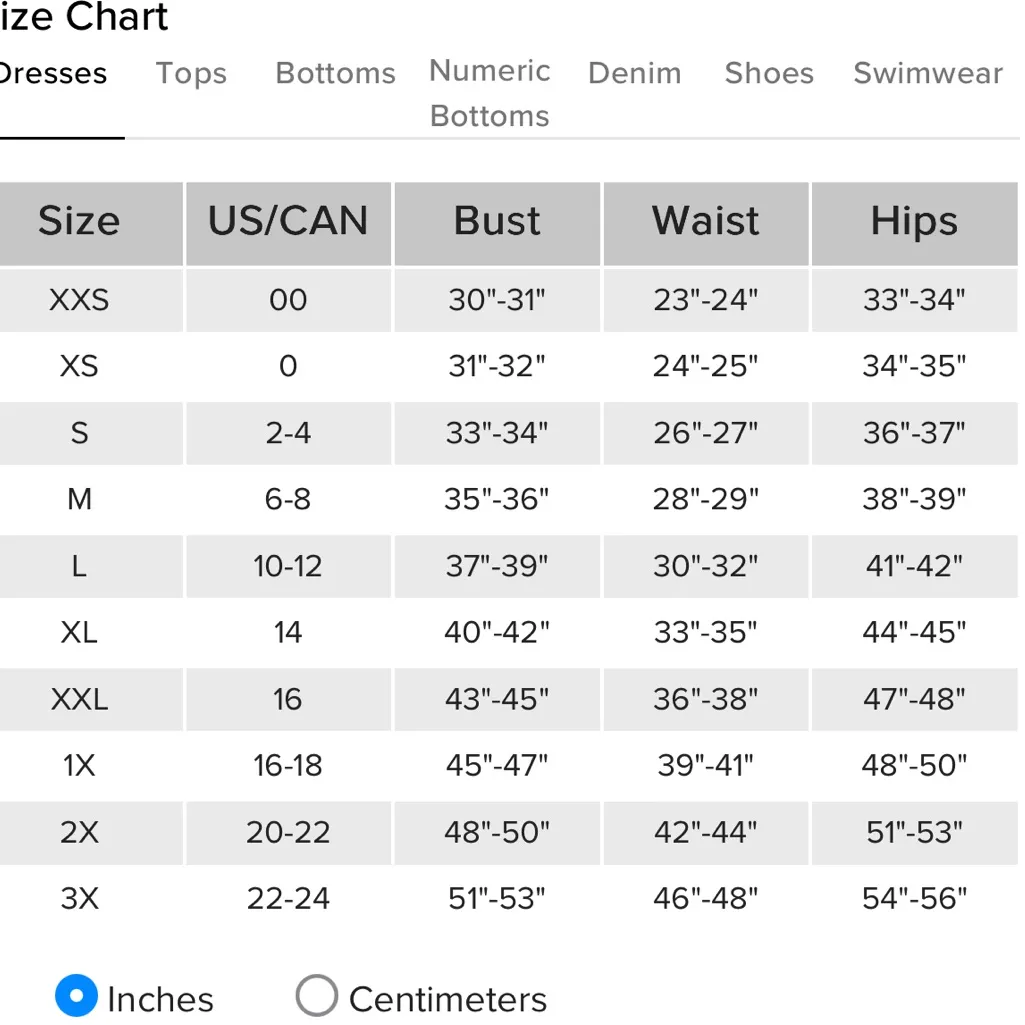1025x1025 pixels.
Task: Show the Swimwear size chart tab
Action: (927, 74)
